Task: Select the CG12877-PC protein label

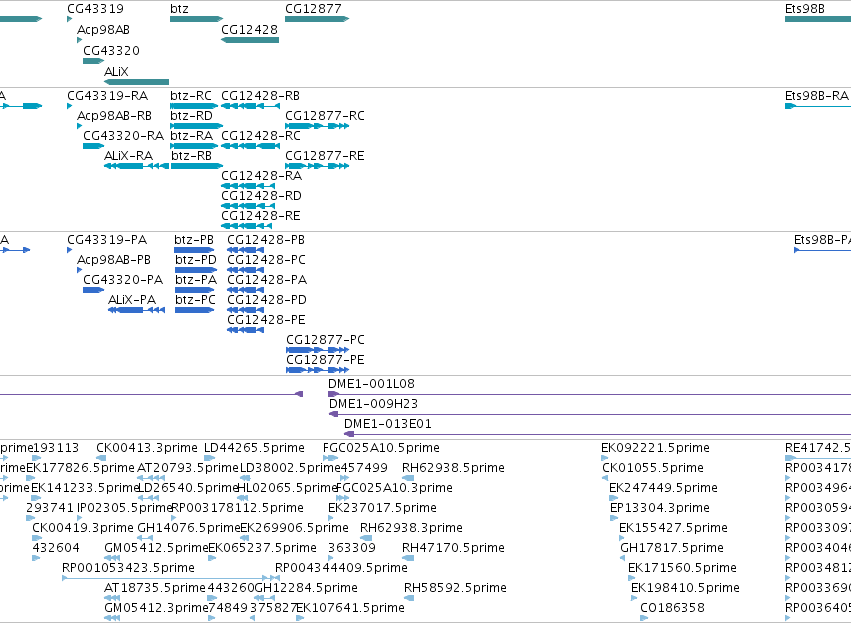Action: [326, 340]
